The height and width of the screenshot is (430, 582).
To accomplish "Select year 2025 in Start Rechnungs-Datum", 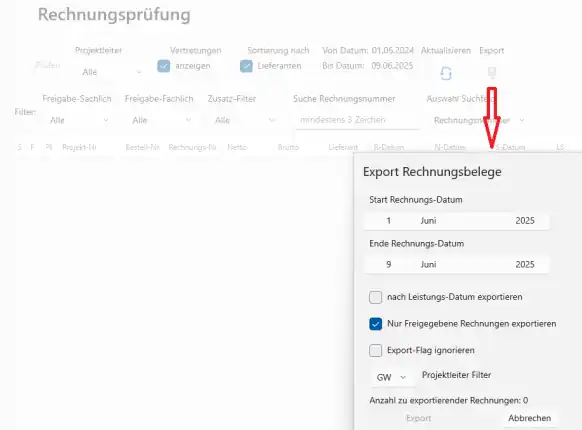I will (x=525, y=221).
